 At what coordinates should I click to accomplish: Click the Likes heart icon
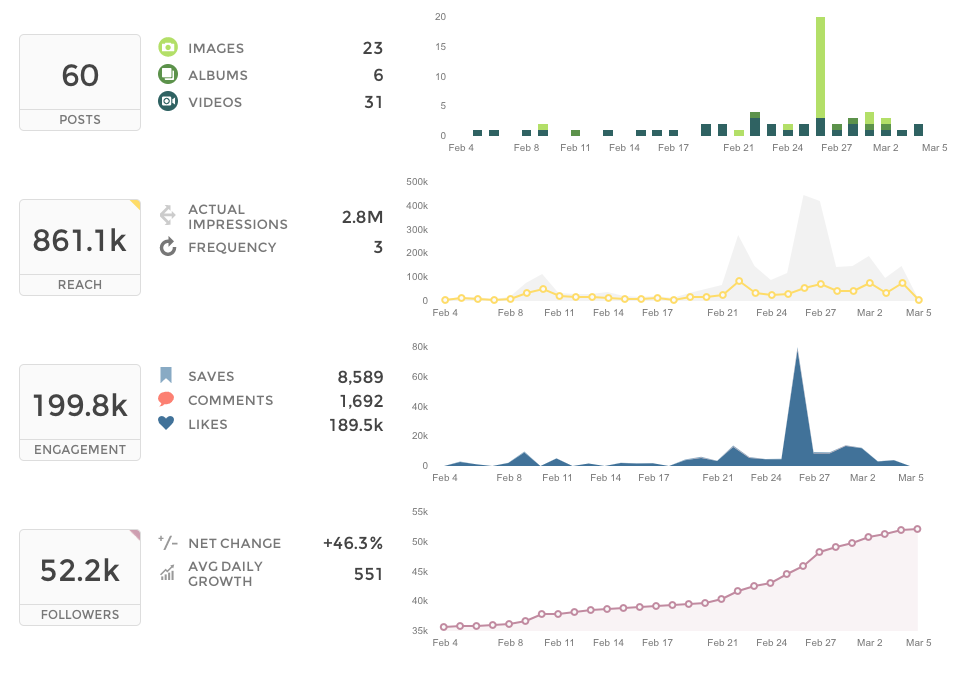coord(166,424)
